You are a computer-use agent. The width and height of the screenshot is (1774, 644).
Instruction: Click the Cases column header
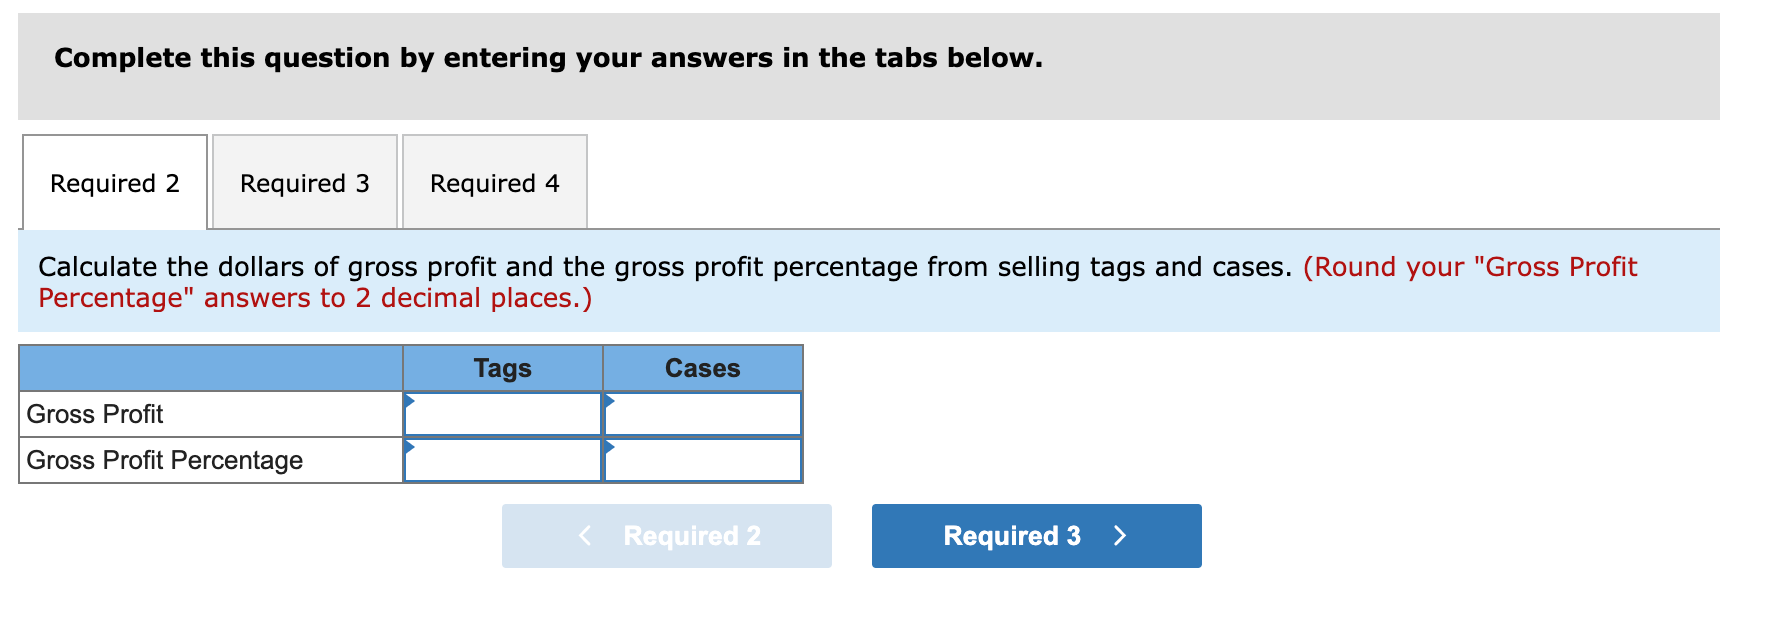702,368
